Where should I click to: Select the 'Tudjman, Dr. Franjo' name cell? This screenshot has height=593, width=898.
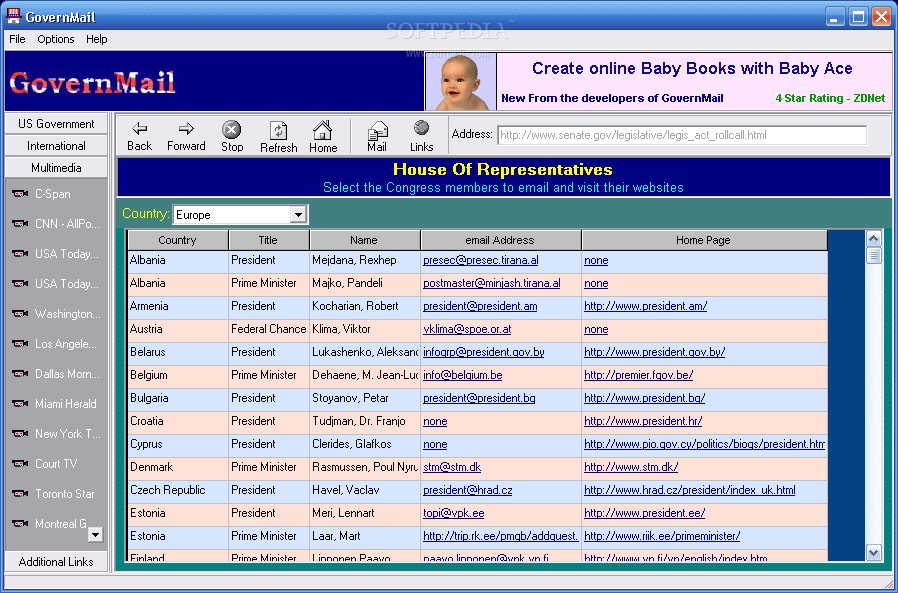(365, 421)
